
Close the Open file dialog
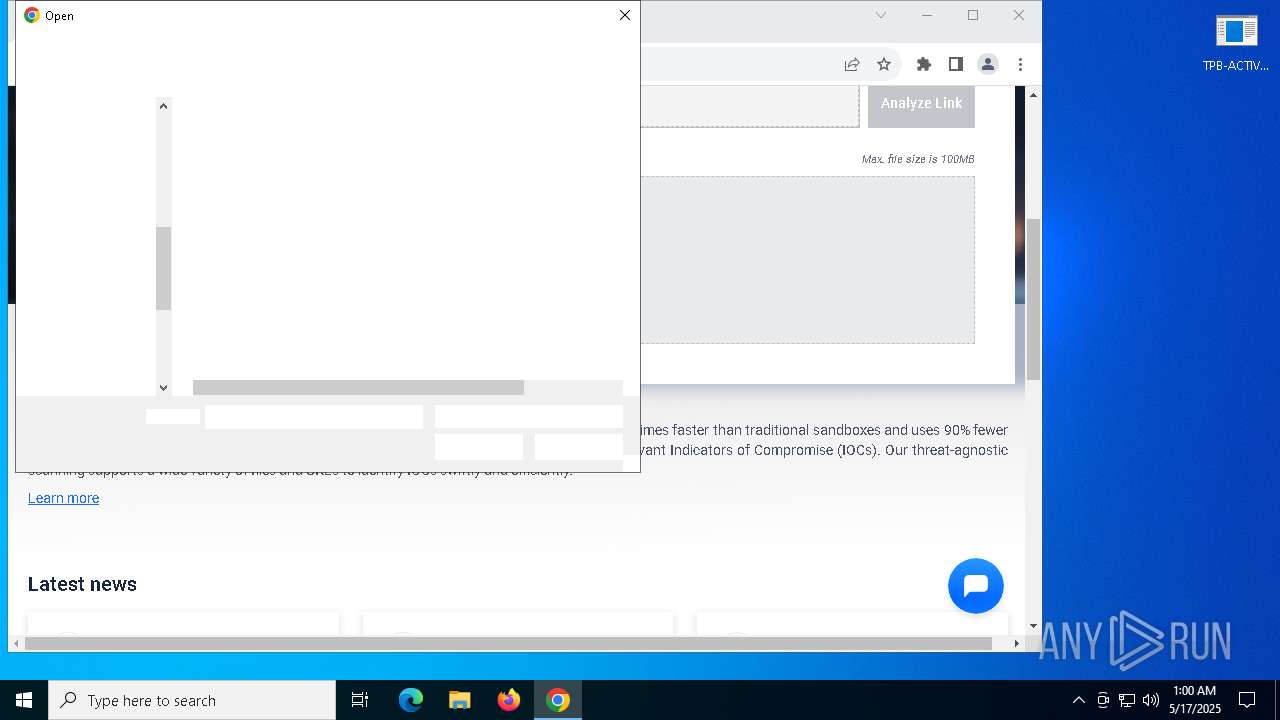click(x=625, y=15)
